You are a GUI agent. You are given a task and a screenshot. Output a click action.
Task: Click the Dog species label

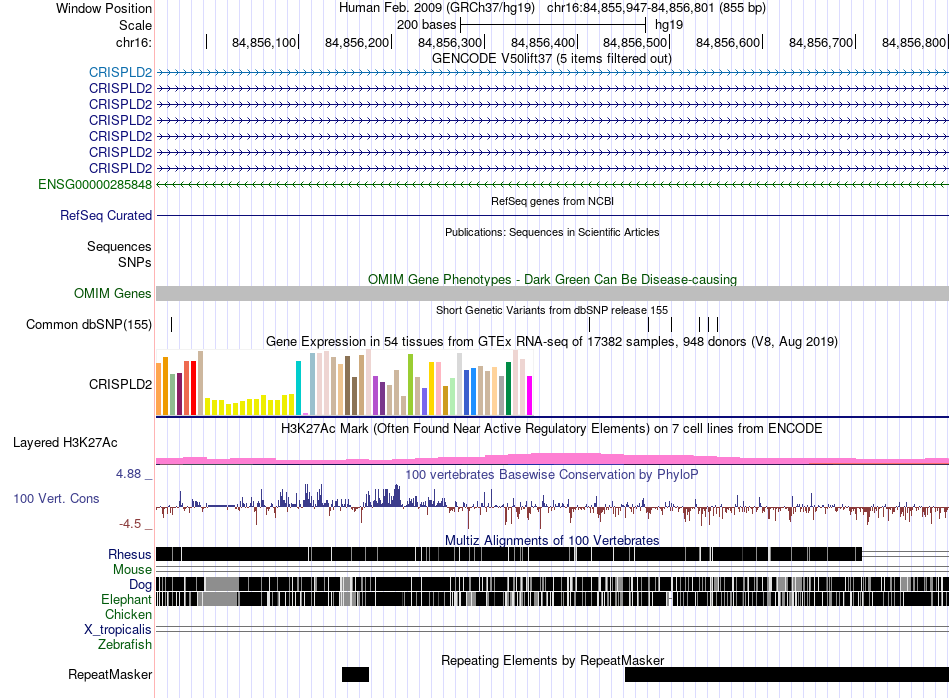pos(140,585)
